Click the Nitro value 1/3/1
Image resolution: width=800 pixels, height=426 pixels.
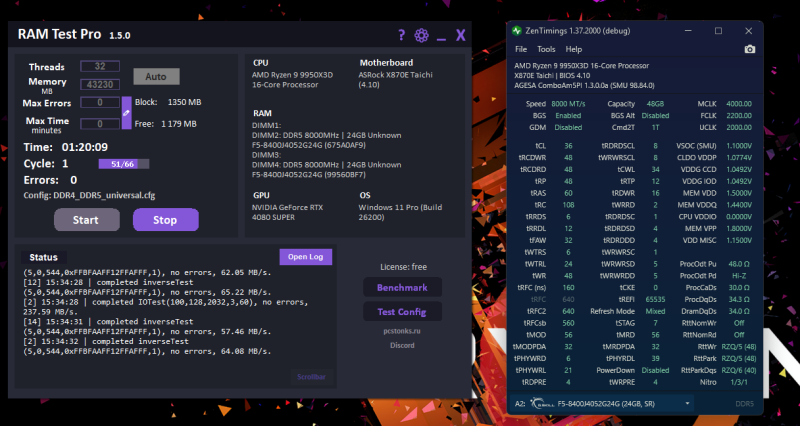(x=739, y=382)
